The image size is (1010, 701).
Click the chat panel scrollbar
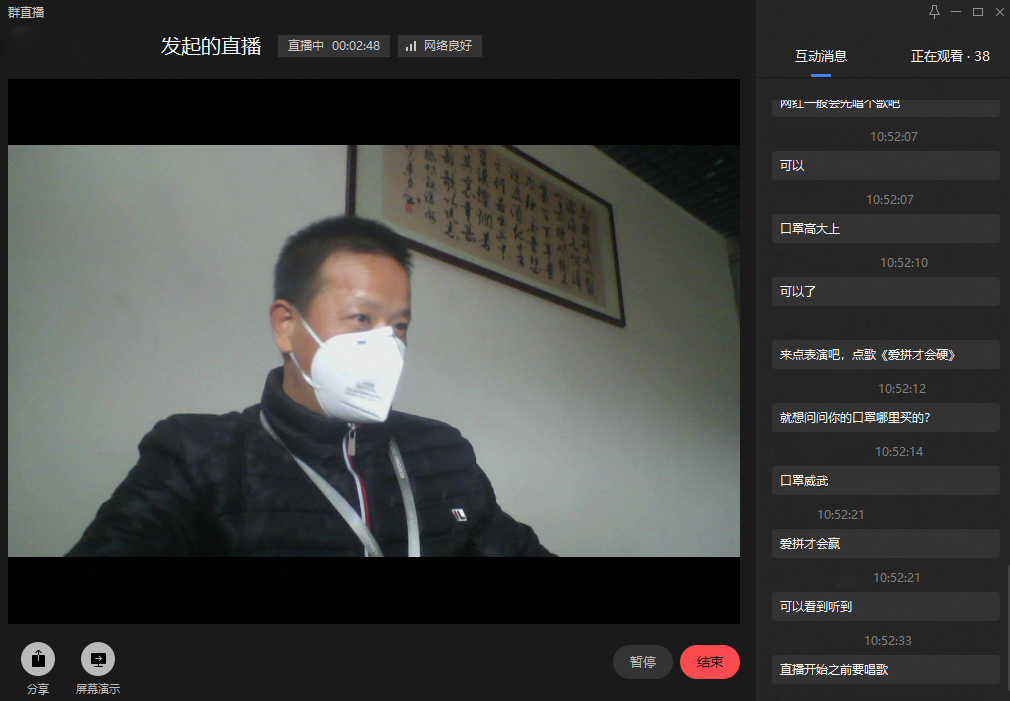click(1006, 630)
